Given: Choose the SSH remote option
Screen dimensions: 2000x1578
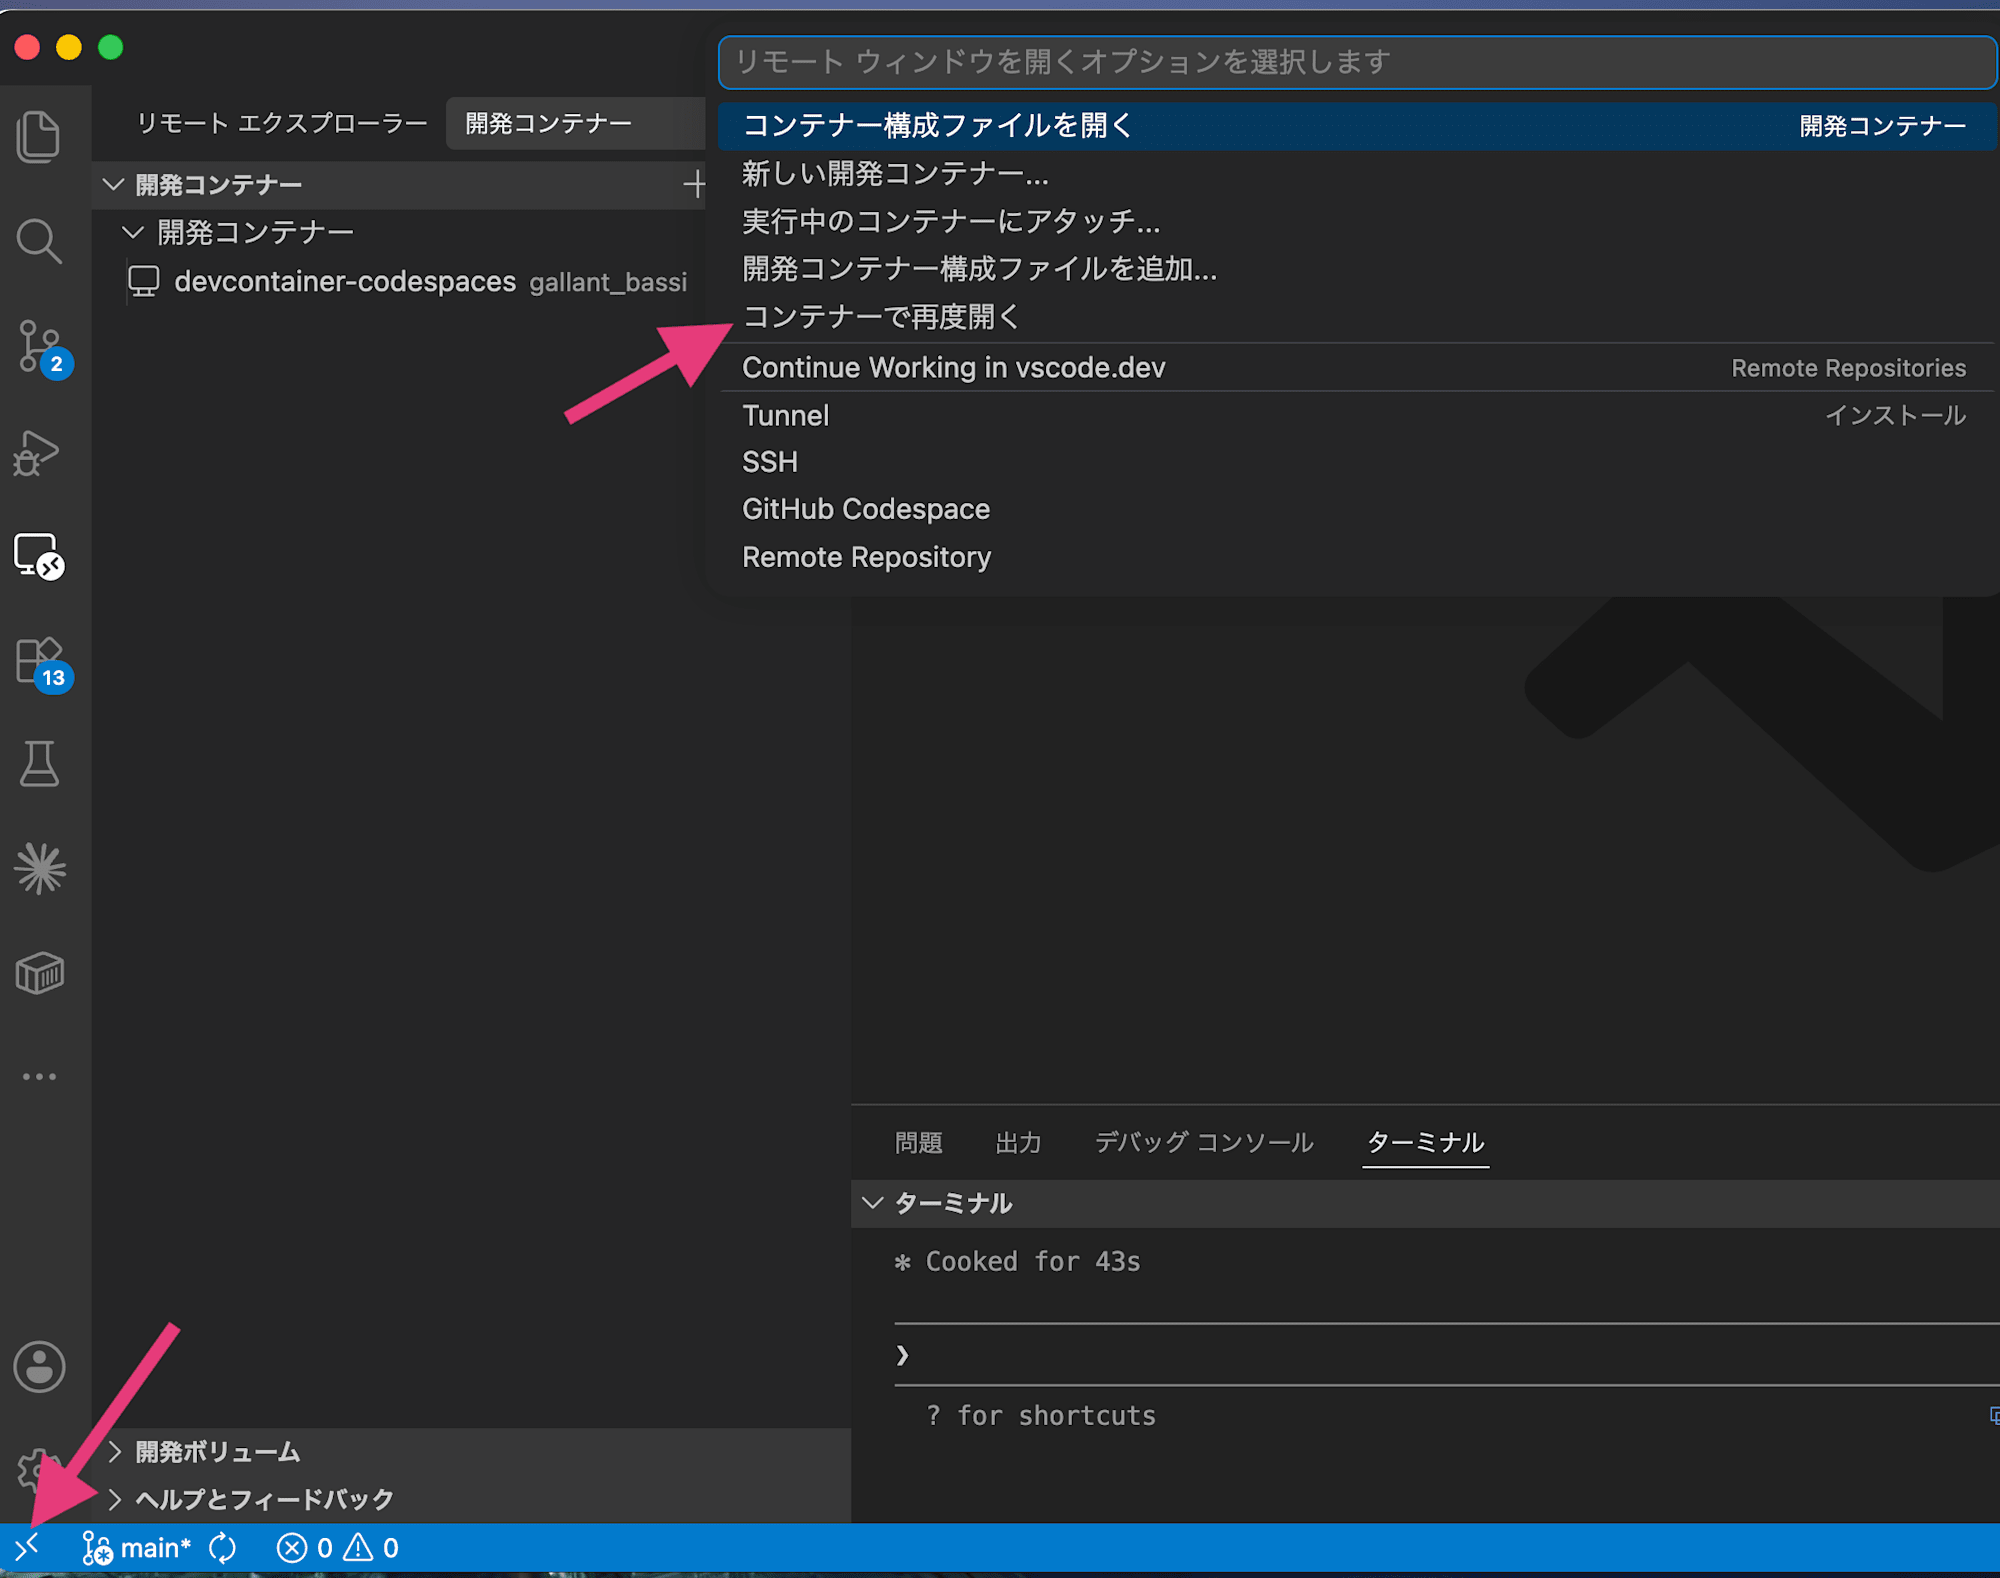Looking at the screenshot, I should pos(1357,462).
